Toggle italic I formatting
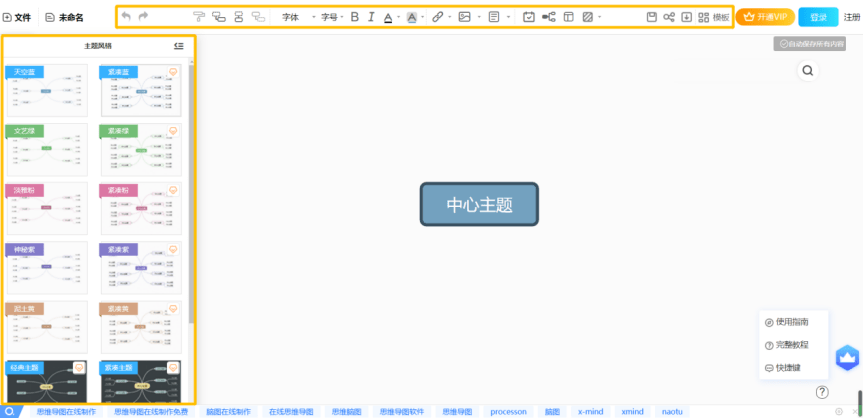This screenshot has height=418, width=863. [x=371, y=17]
